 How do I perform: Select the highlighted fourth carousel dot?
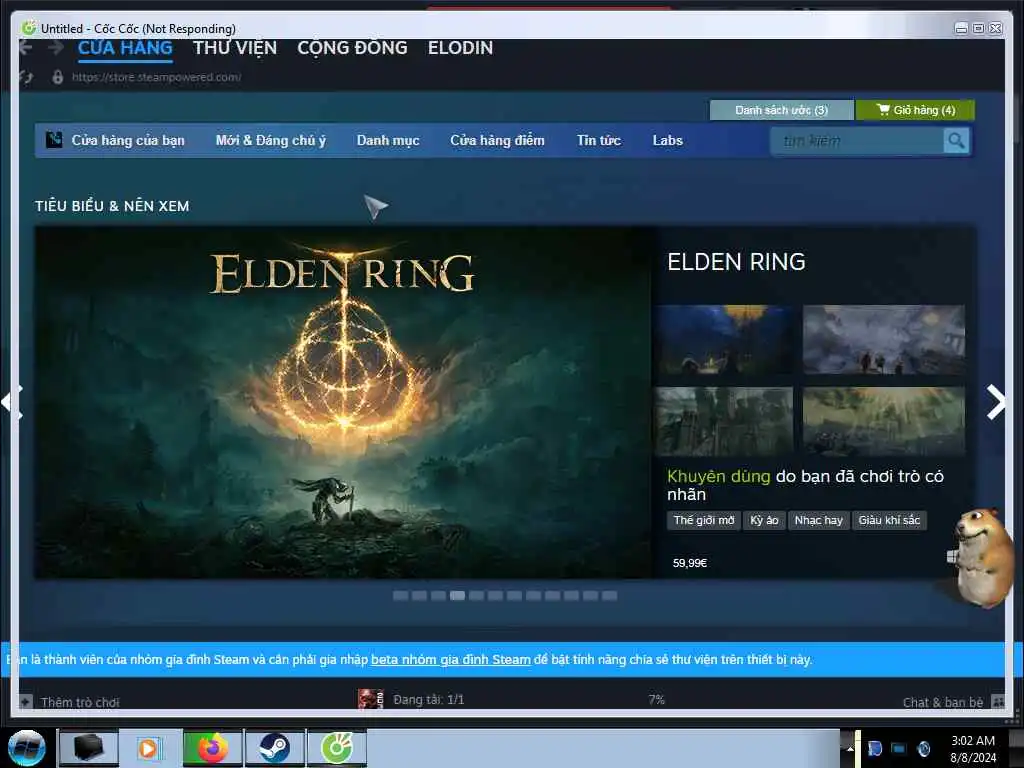coord(457,596)
